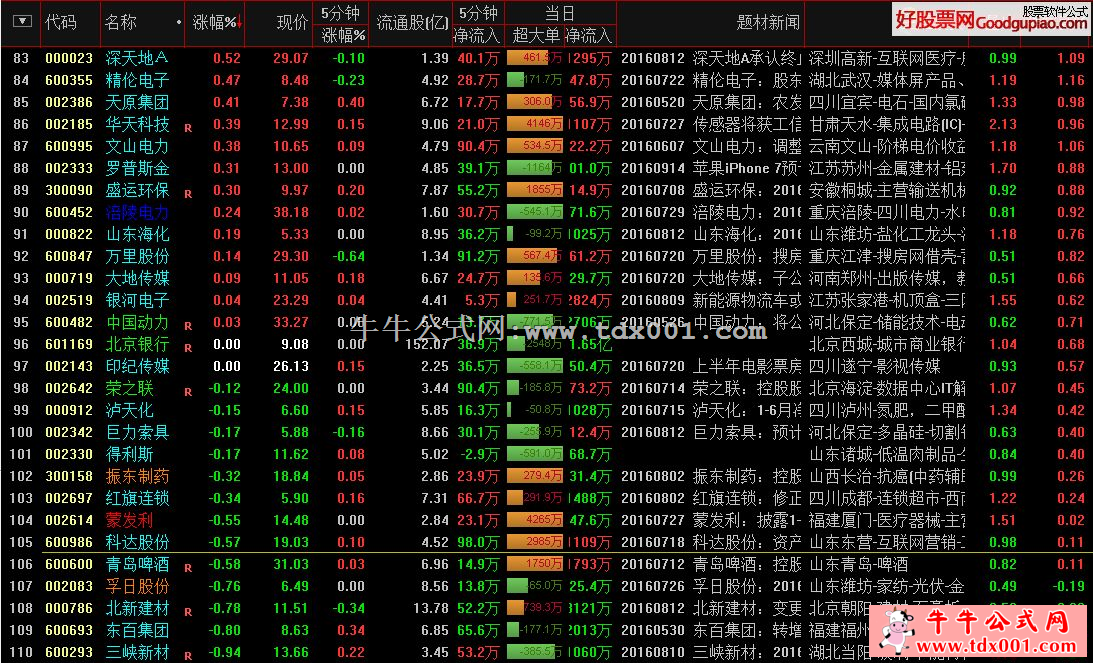Viewport: 1093px width, 663px height.
Task: Open news 上半年电影票房 for 印纪传媒
Action: click(747, 366)
